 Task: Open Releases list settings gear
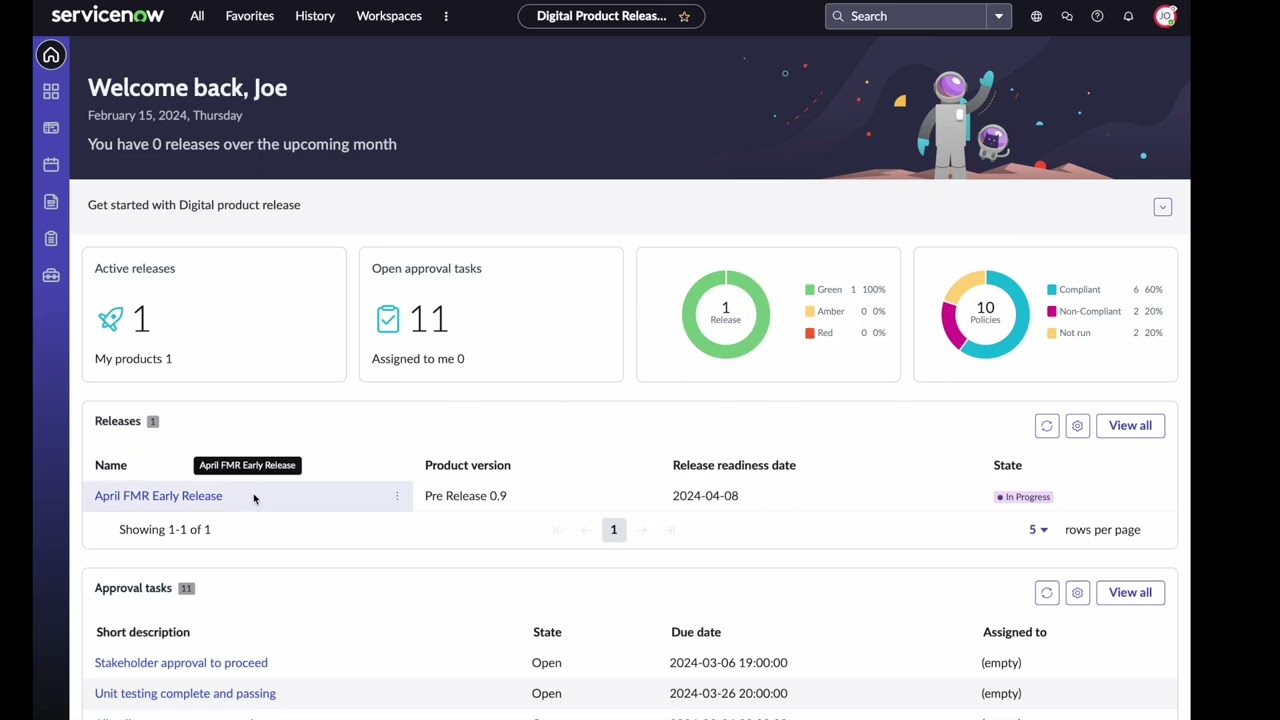pos(1077,426)
